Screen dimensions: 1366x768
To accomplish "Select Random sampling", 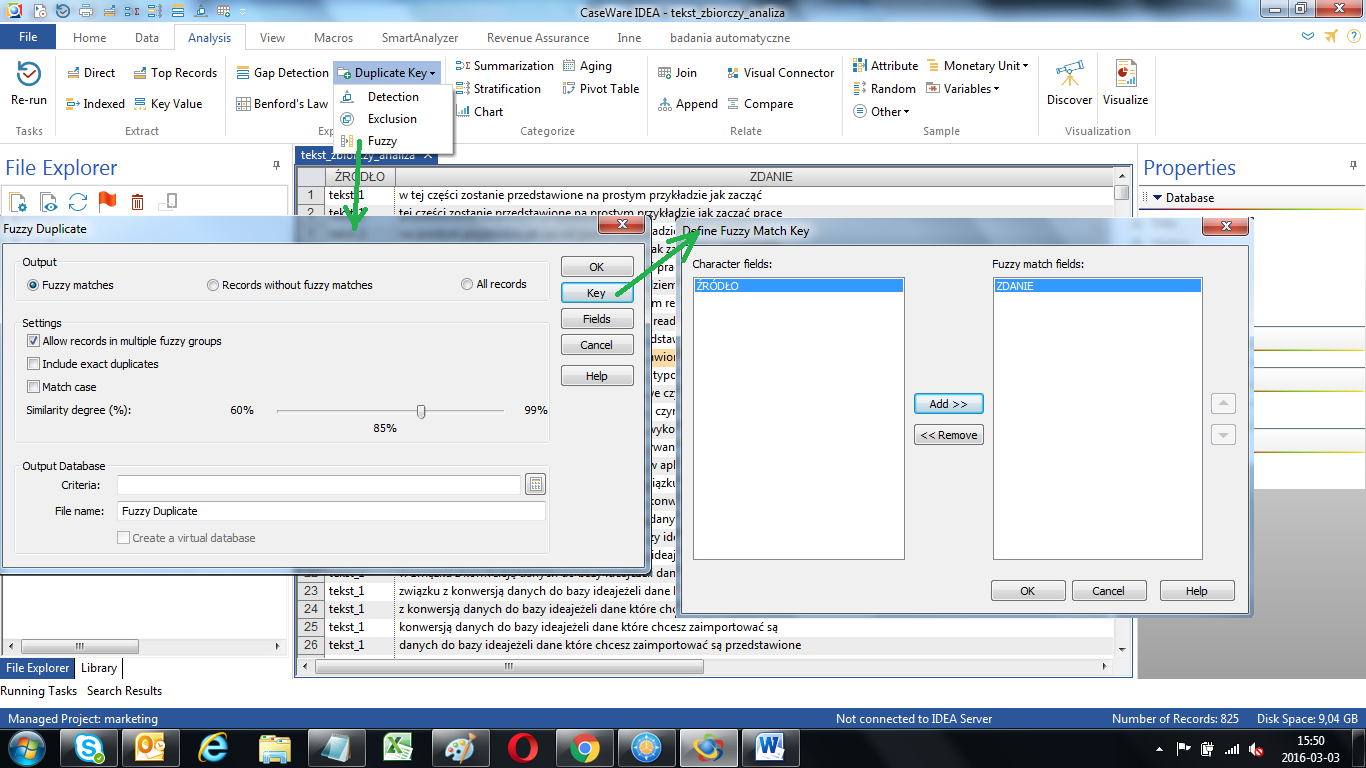I will (884, 89).
